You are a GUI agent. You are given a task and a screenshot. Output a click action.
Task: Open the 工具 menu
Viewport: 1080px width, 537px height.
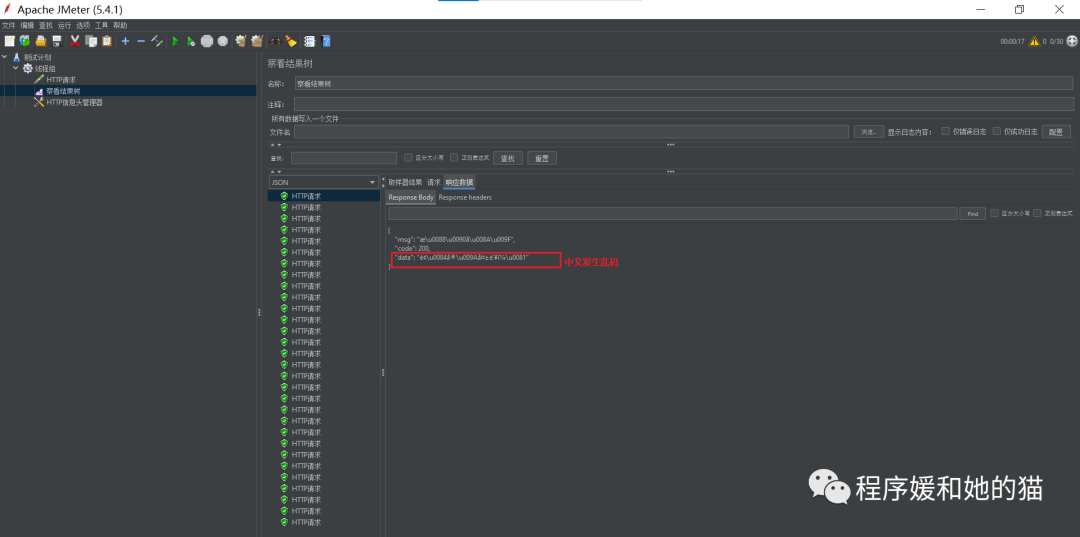coord(101,25)
